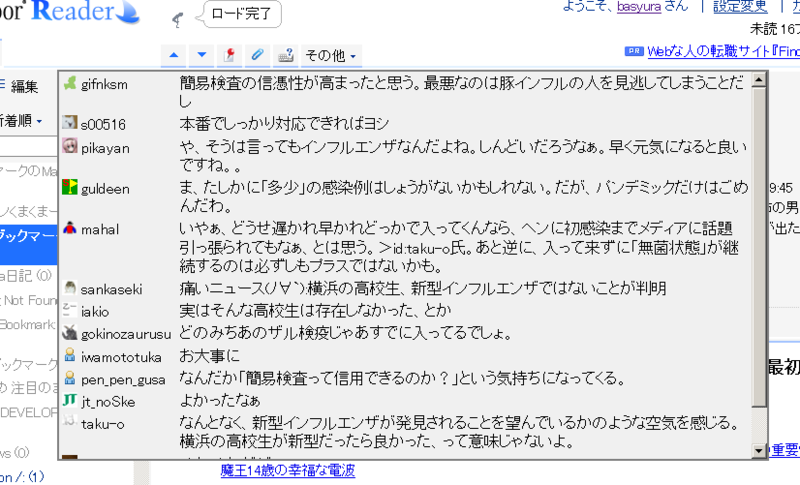
Task: Click the PR badge icon beside ad link
Action: 634,51
